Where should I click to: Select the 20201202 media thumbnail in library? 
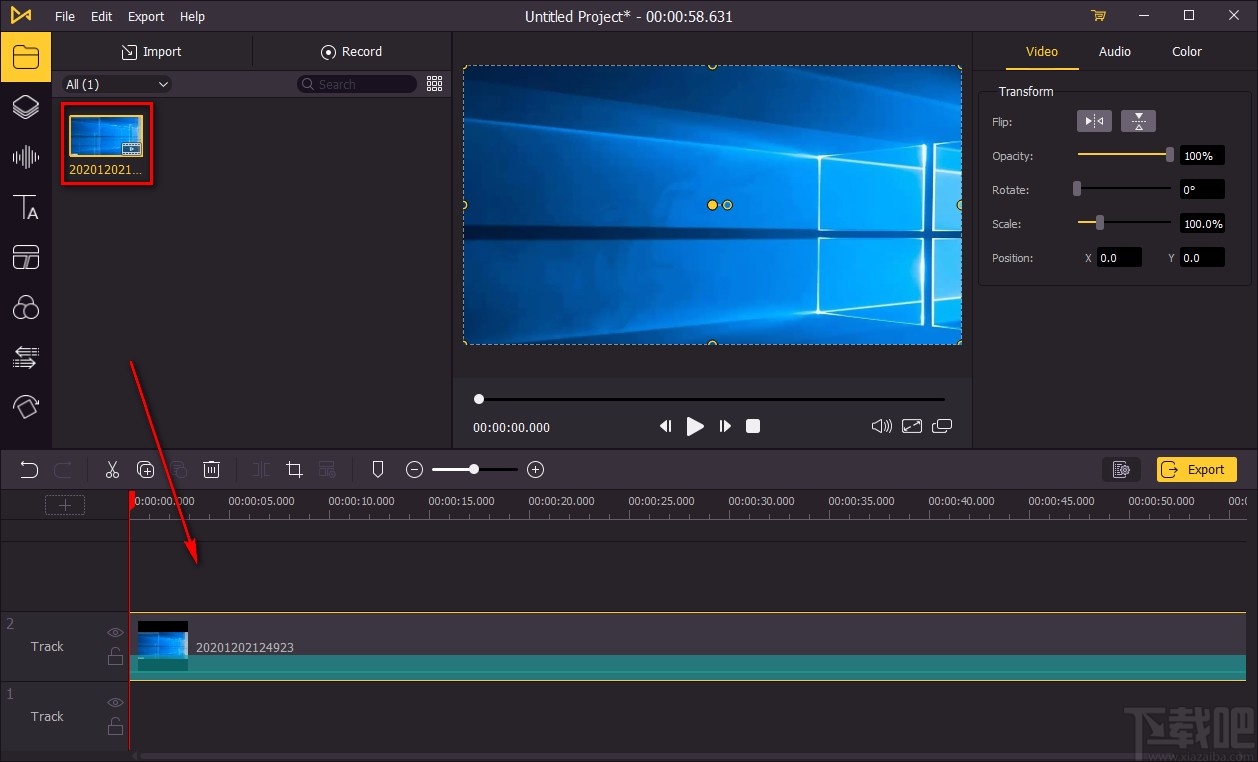point(106,143)
